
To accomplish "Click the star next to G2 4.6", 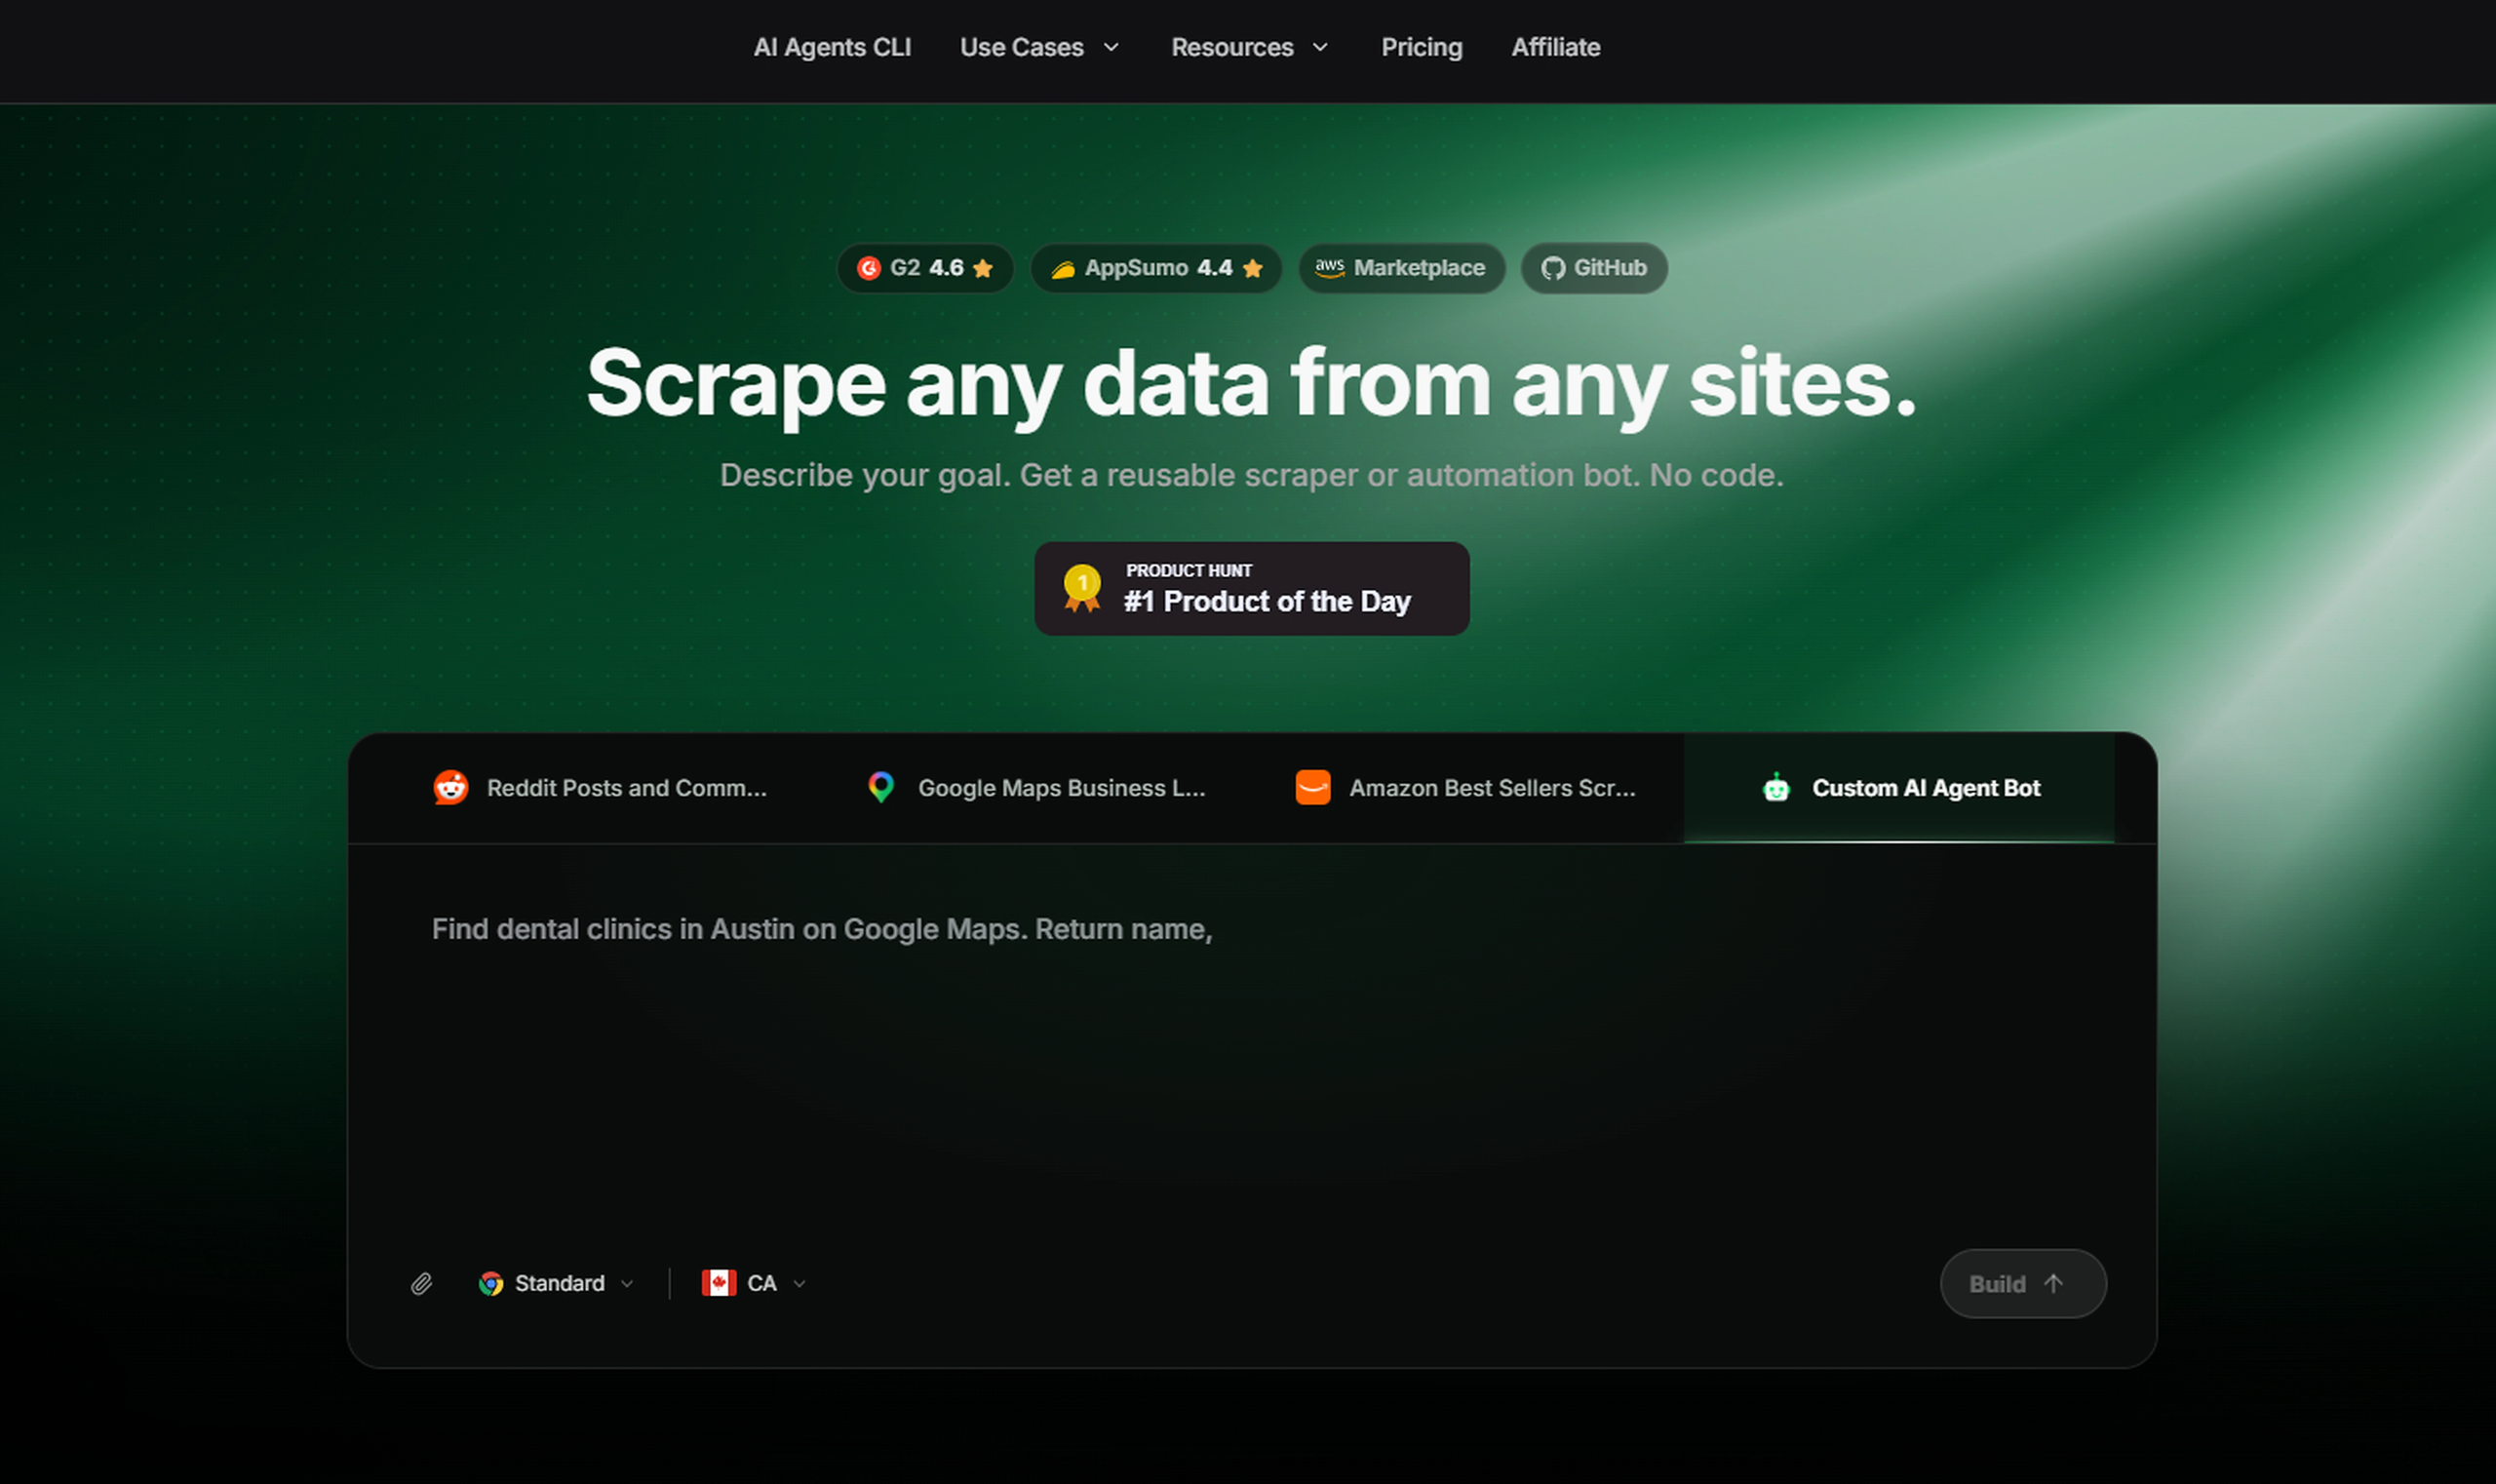I will click(983, 268).
